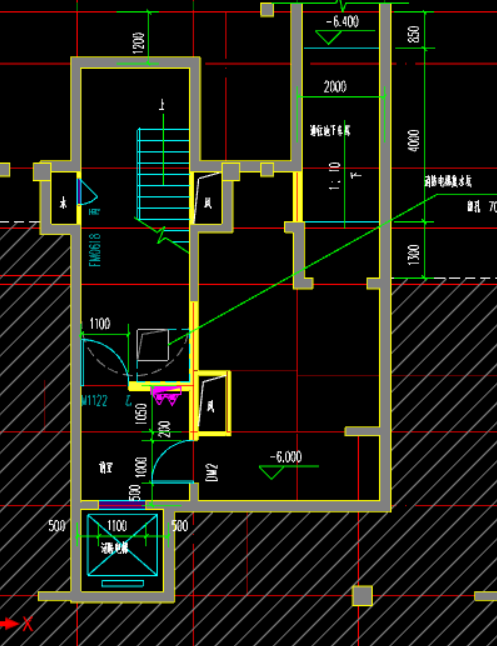The height and width of the screenshot is (646, 497).
Task: Select the elevation triangle under -6.400
Action: 328,37
